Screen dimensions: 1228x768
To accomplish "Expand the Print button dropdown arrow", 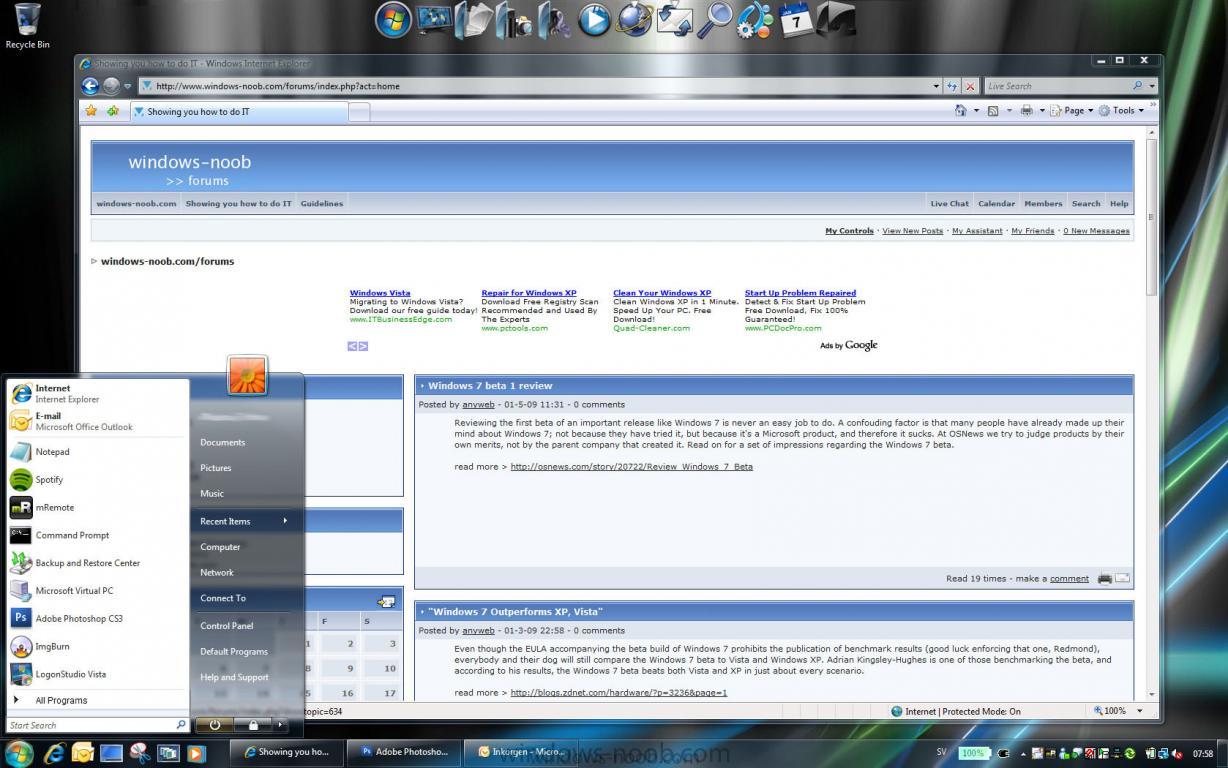I will (x=1041, y=111).
